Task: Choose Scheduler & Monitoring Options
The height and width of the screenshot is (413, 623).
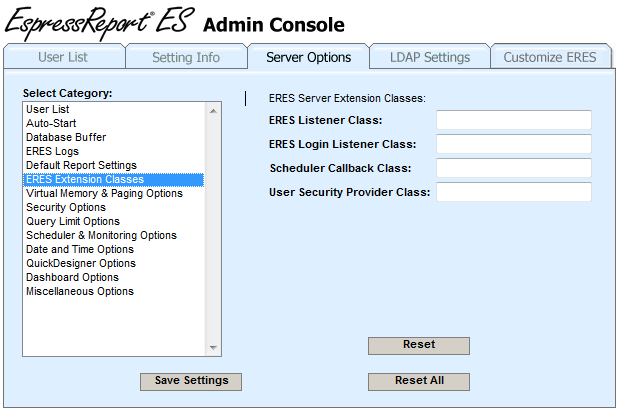Action: [x=114, y=235]
